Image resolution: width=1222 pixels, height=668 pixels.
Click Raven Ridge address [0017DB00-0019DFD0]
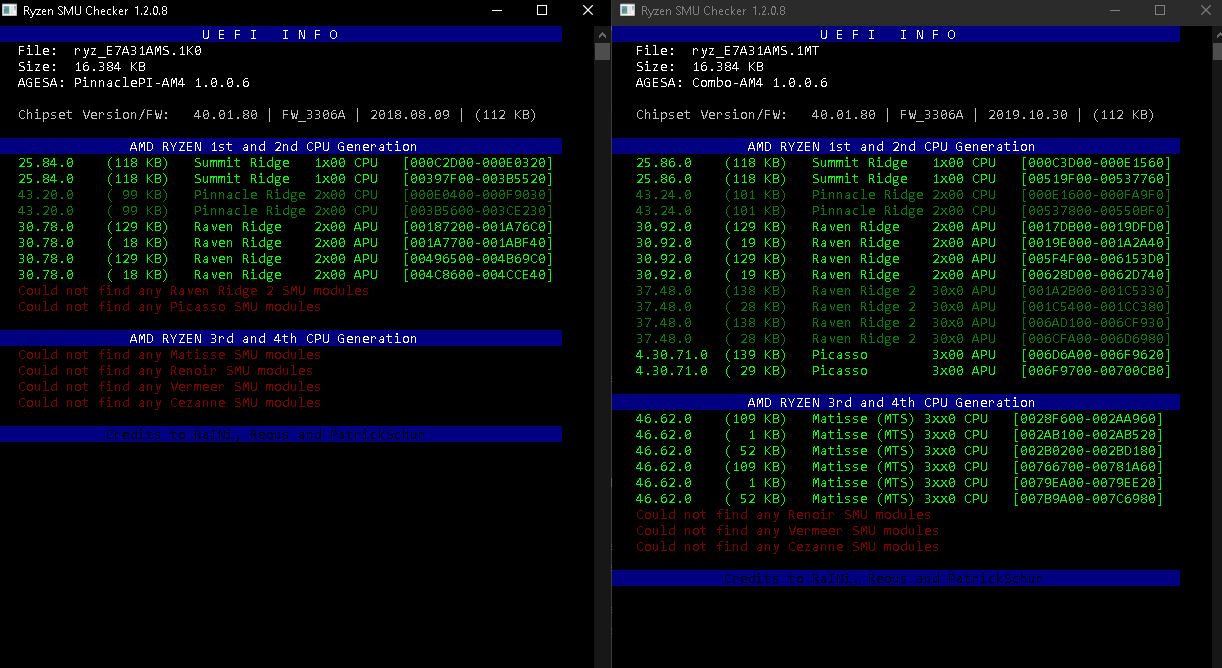click(1095, 226)
